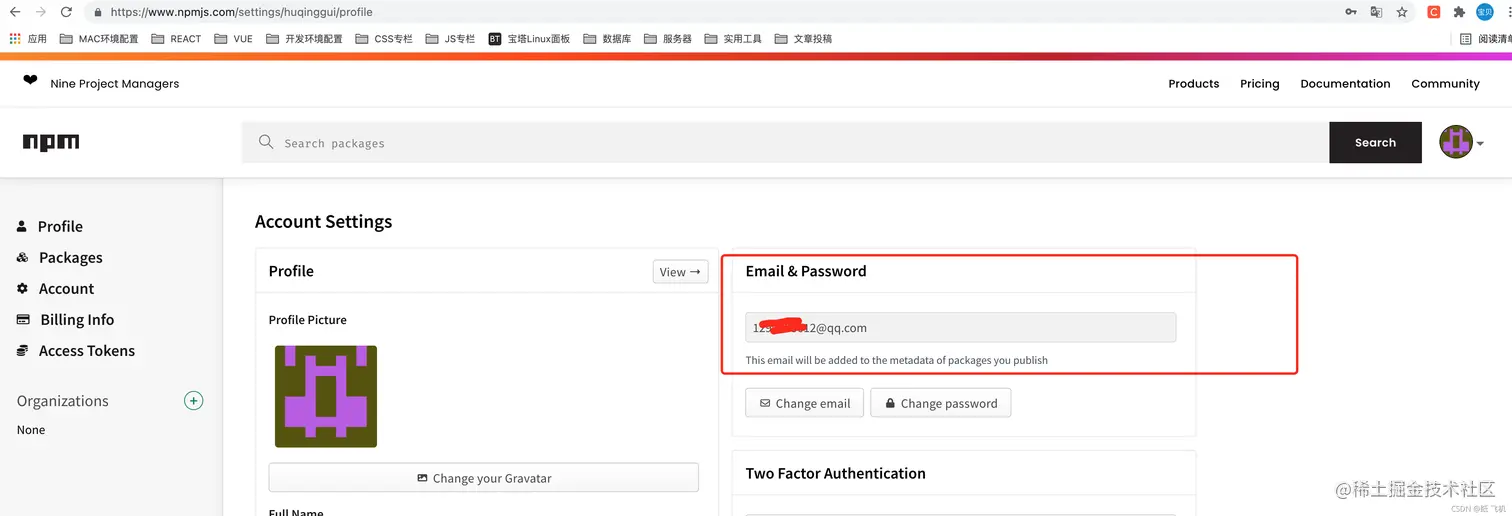1512x516 pixels.
Task: Click the black heart icon
Action: pyautogui.click(x=30, y=80)
